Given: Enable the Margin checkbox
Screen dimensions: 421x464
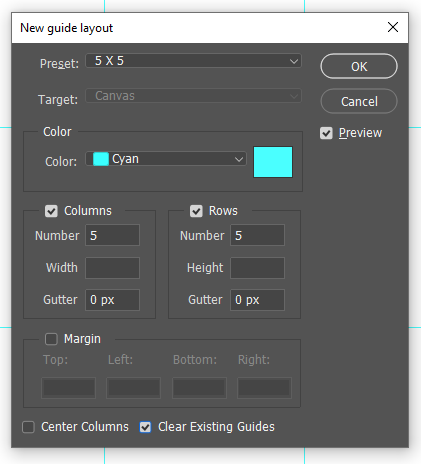Looking at the screenshot, I should pos(51,339).
